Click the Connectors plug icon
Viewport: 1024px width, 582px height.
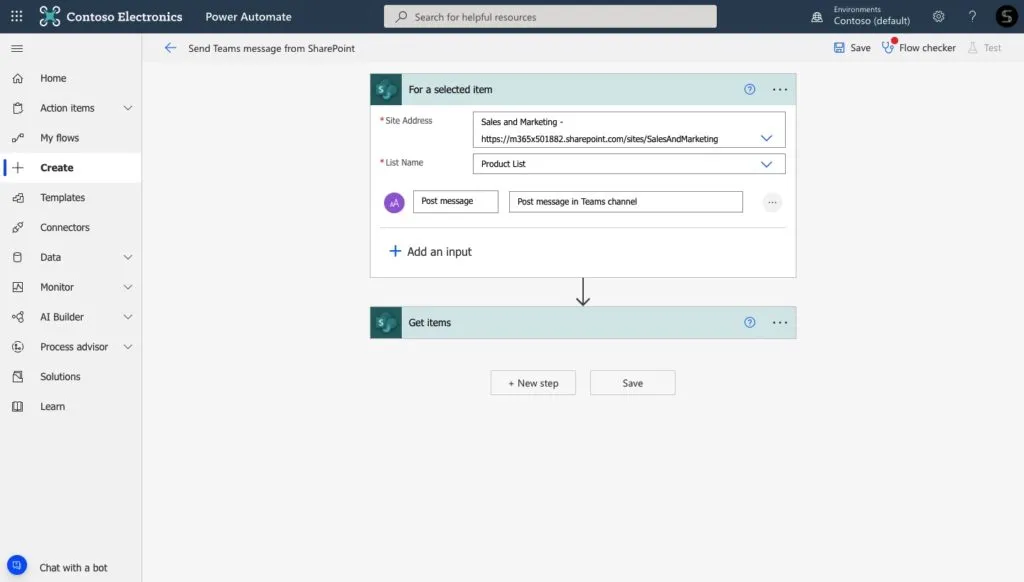coord(18,227)
